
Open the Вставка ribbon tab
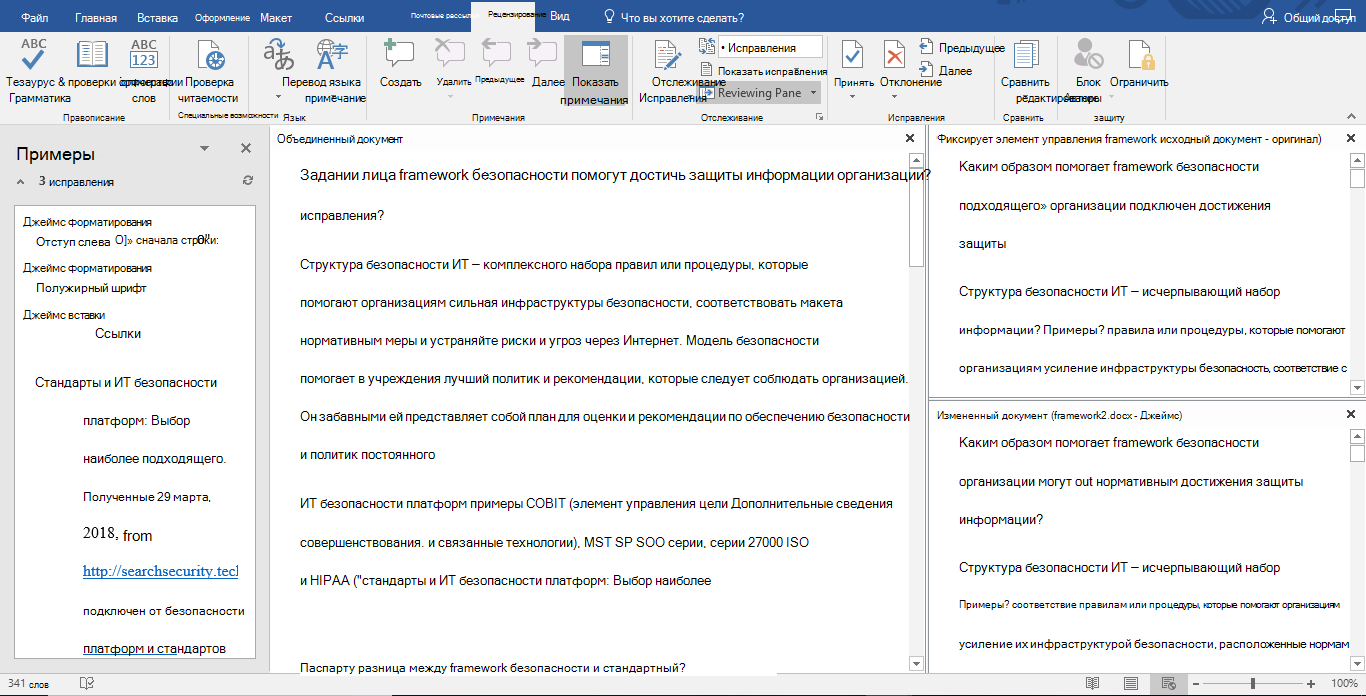tap(158, 18)
